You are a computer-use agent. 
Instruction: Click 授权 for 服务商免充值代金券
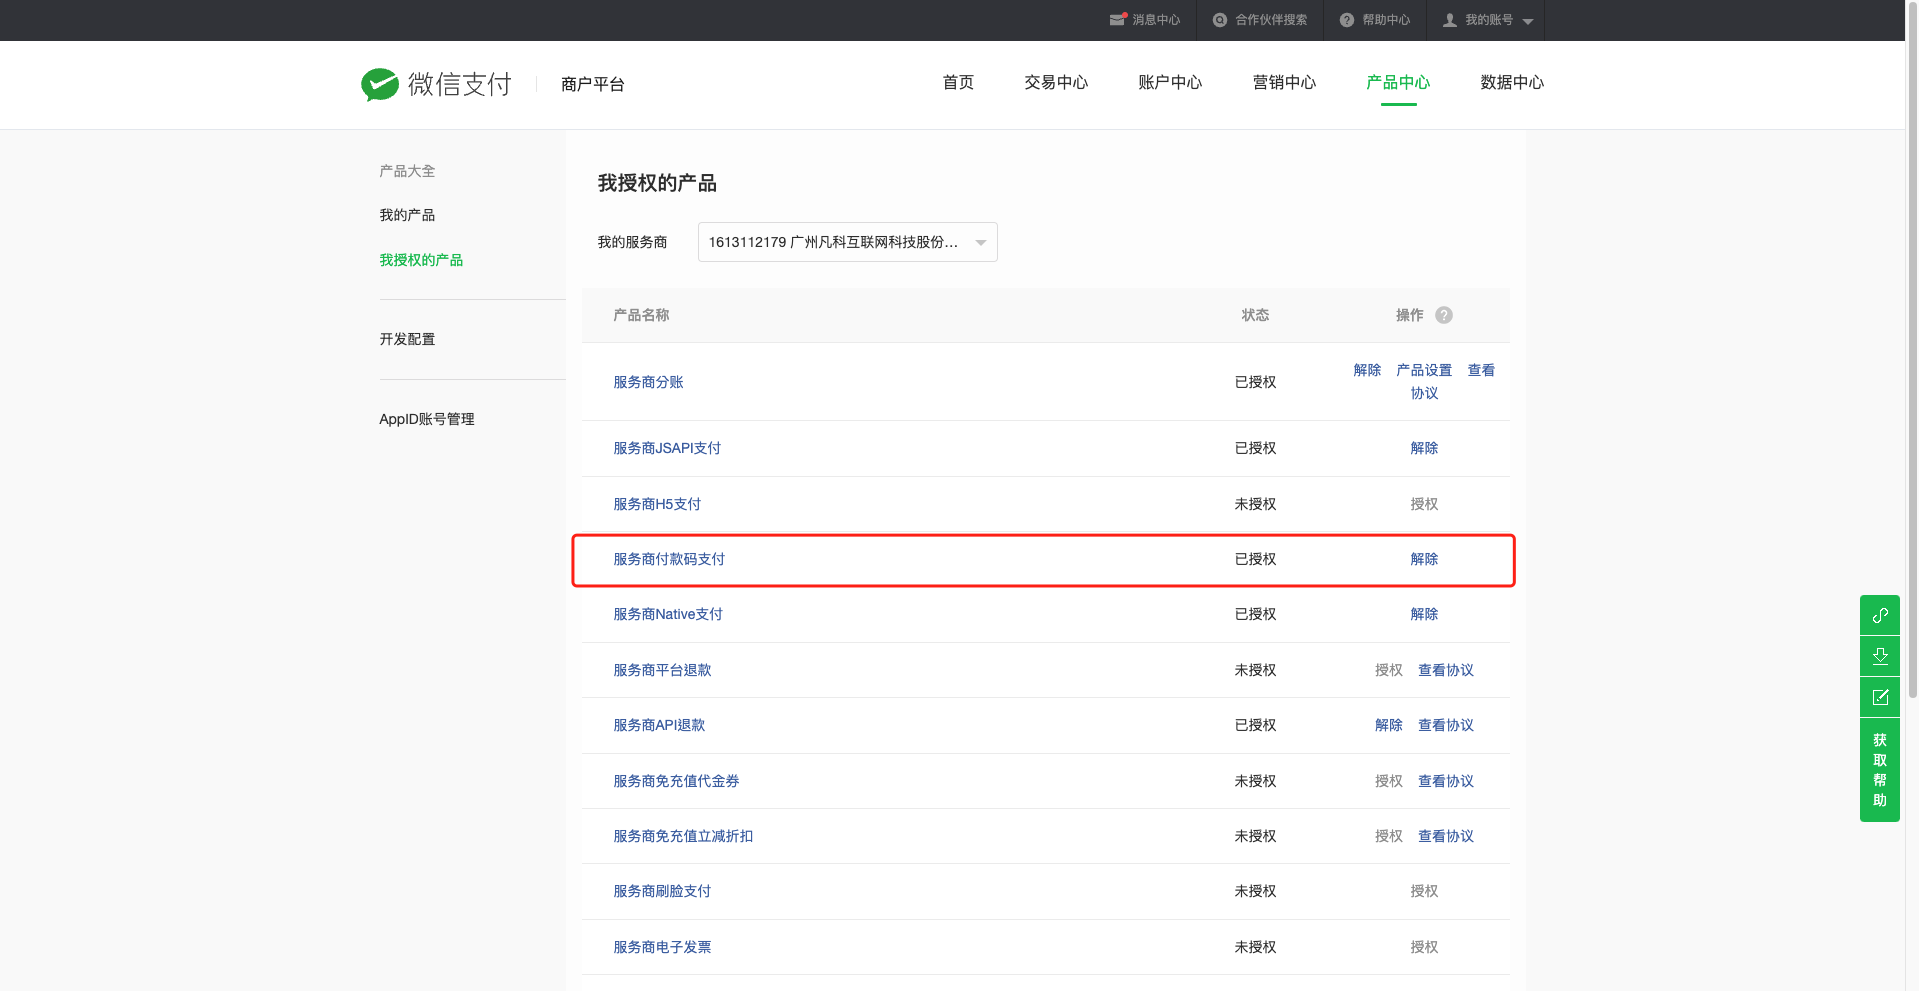[1389, 781]
